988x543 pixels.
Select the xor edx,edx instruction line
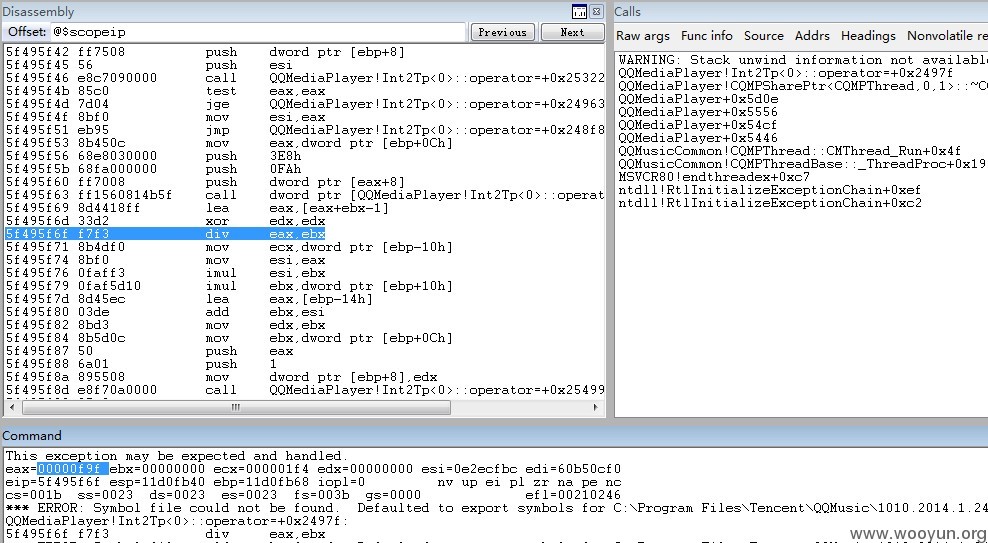[165, 221]
